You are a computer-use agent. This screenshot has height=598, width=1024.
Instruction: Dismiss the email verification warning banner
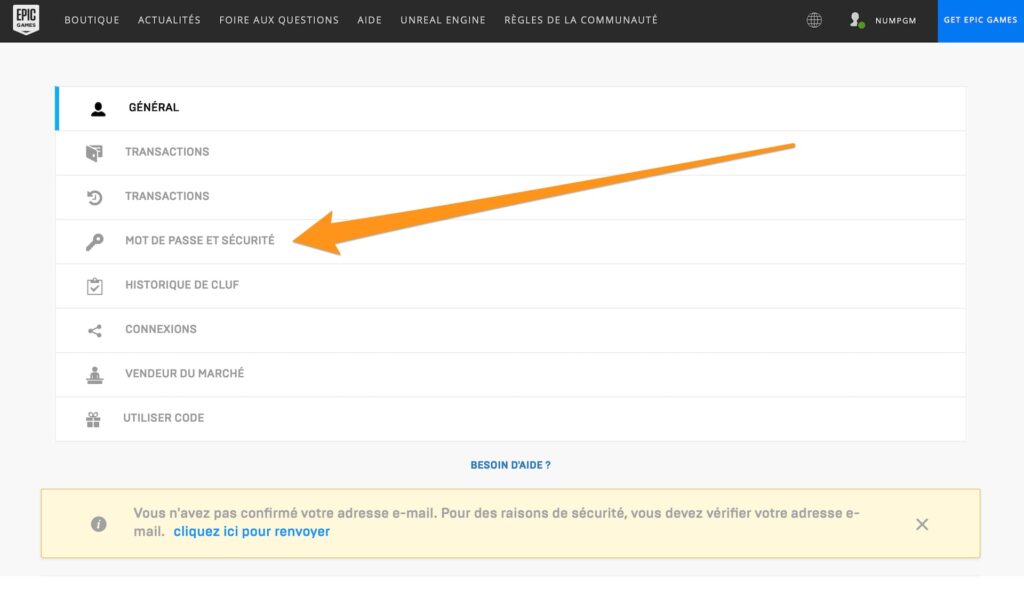tap(922, 524)
